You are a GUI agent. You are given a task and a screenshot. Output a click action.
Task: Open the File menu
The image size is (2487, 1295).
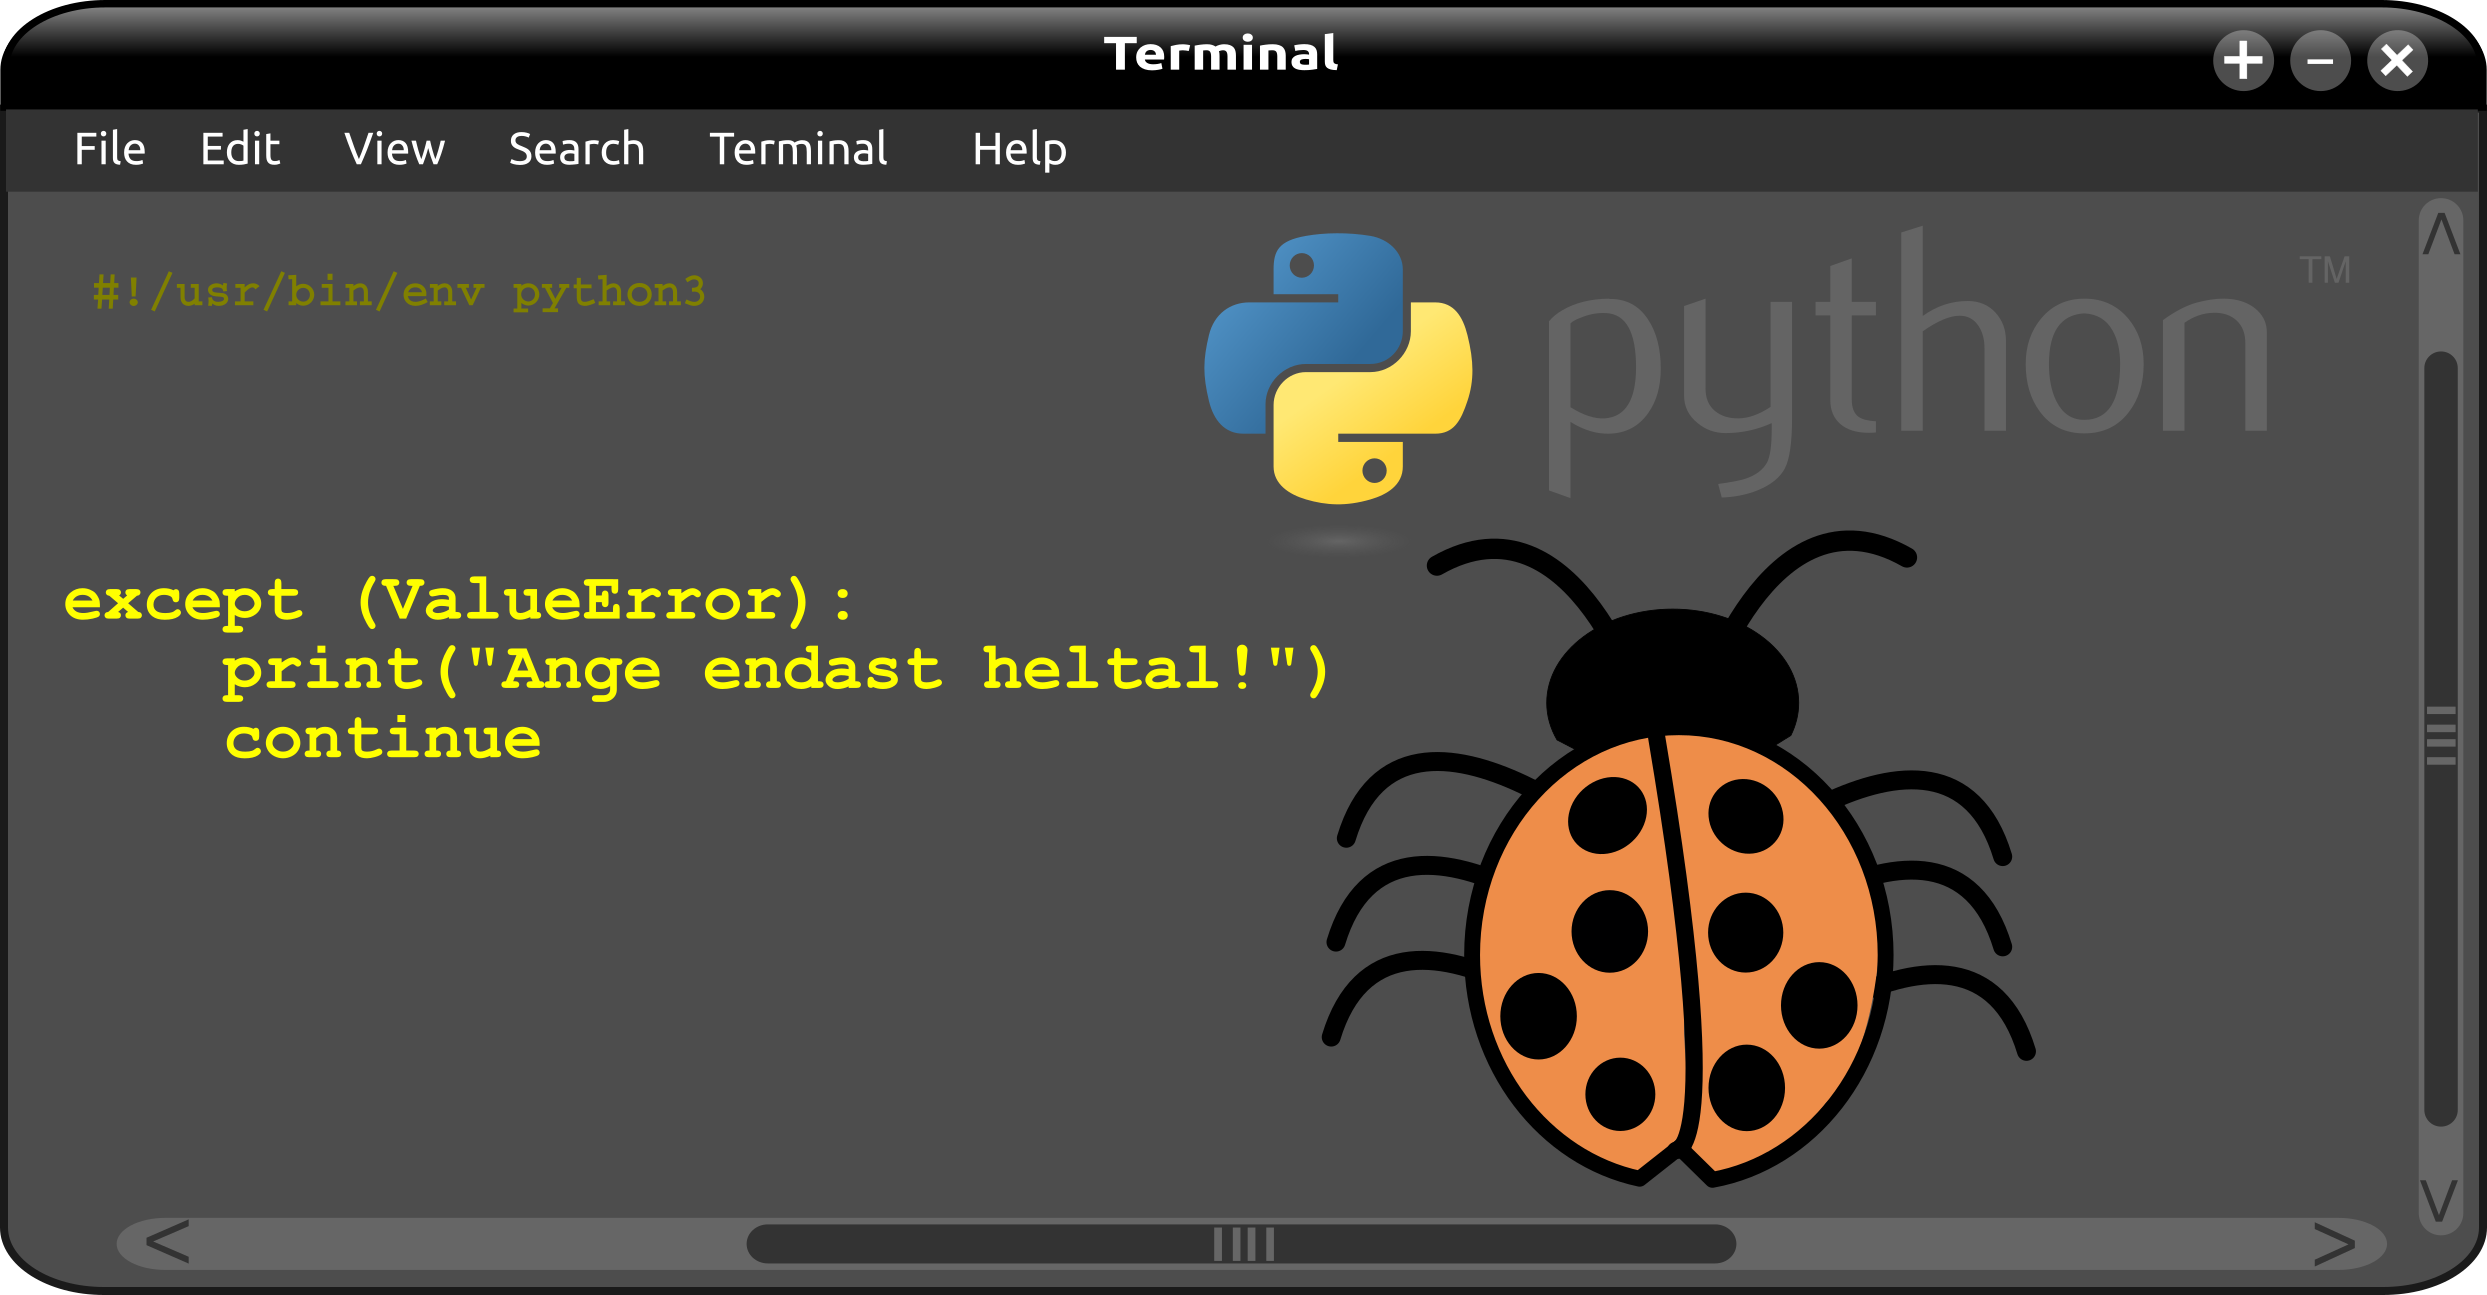click(108, 149)
